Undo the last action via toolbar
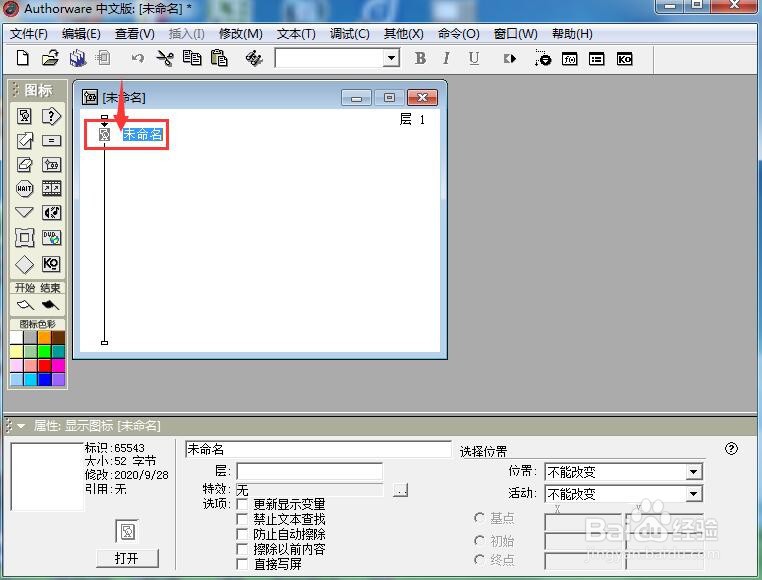The width and height of the screenshot is (762, 580). point(138,58)
